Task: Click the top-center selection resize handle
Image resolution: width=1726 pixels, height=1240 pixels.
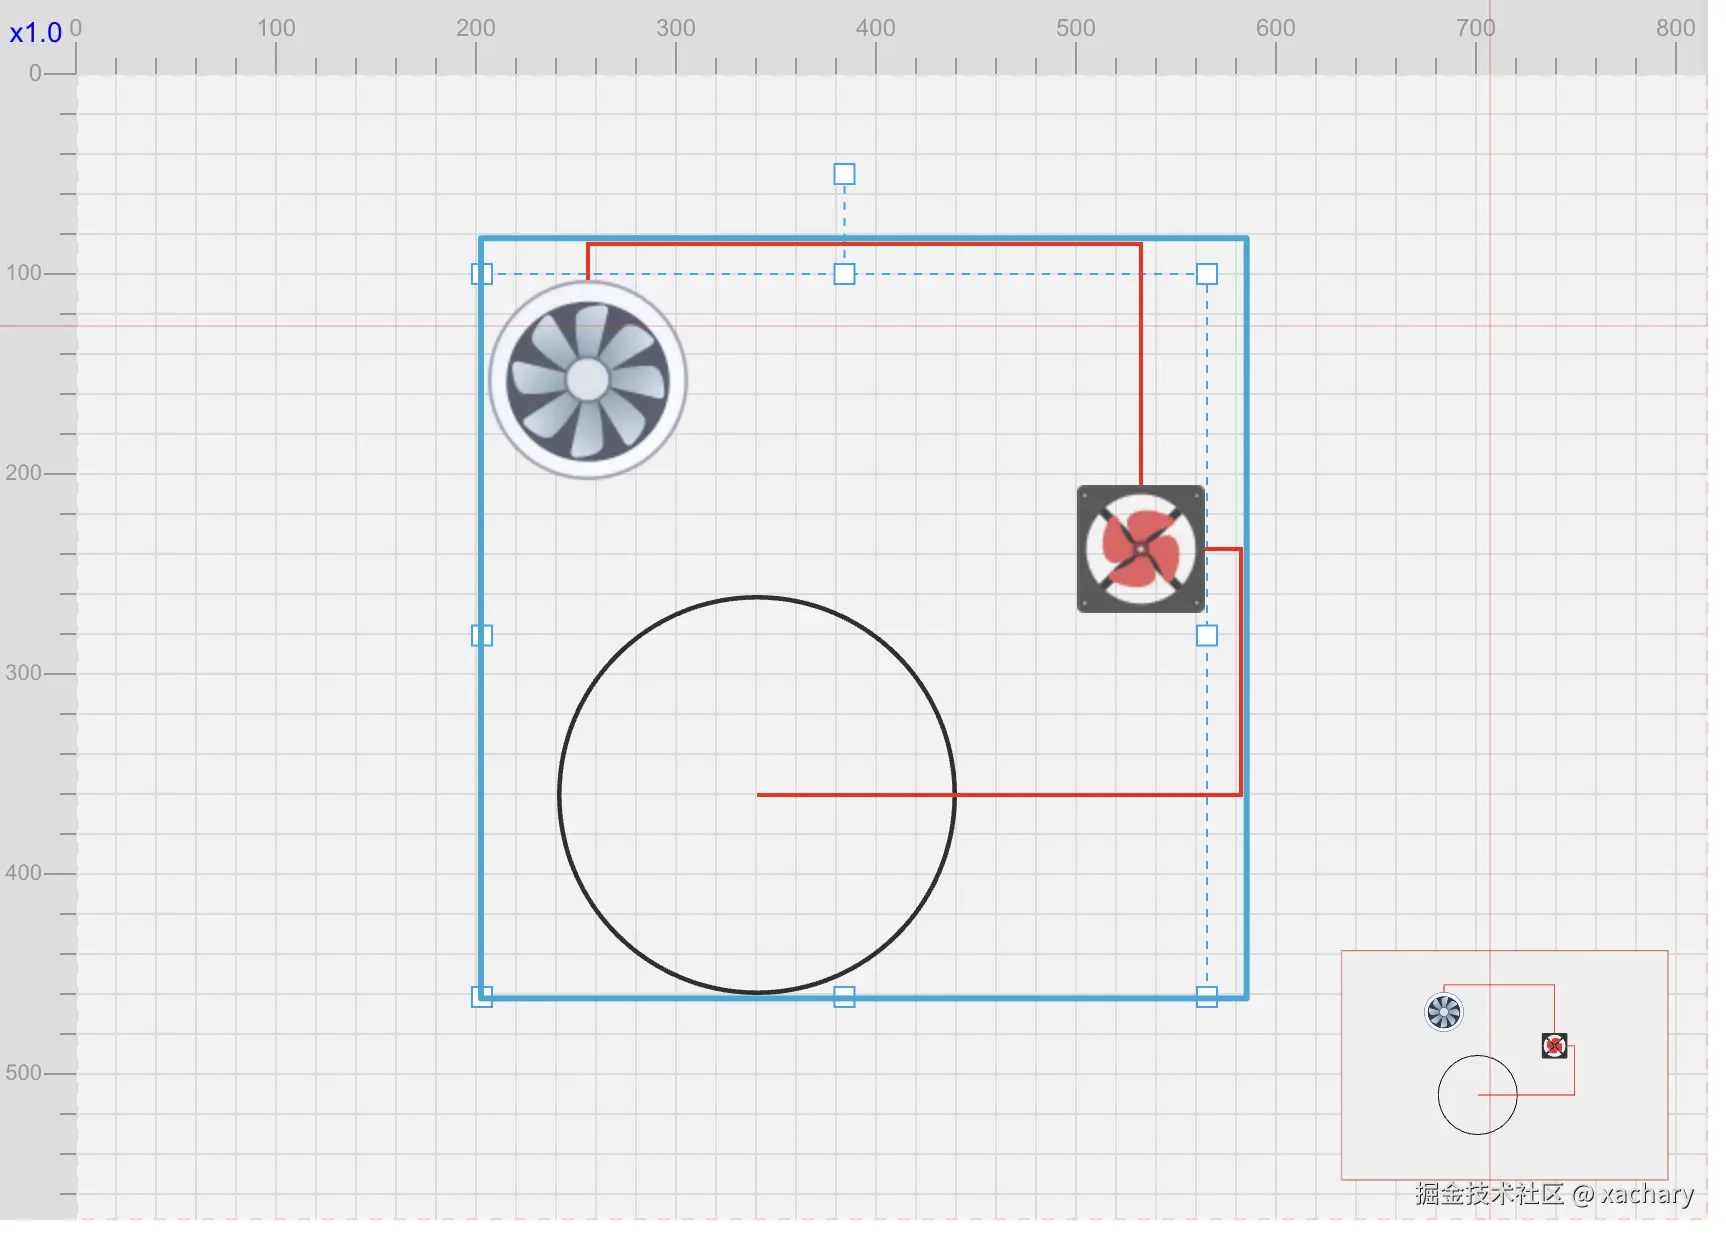Action: [x=844, y=274]
